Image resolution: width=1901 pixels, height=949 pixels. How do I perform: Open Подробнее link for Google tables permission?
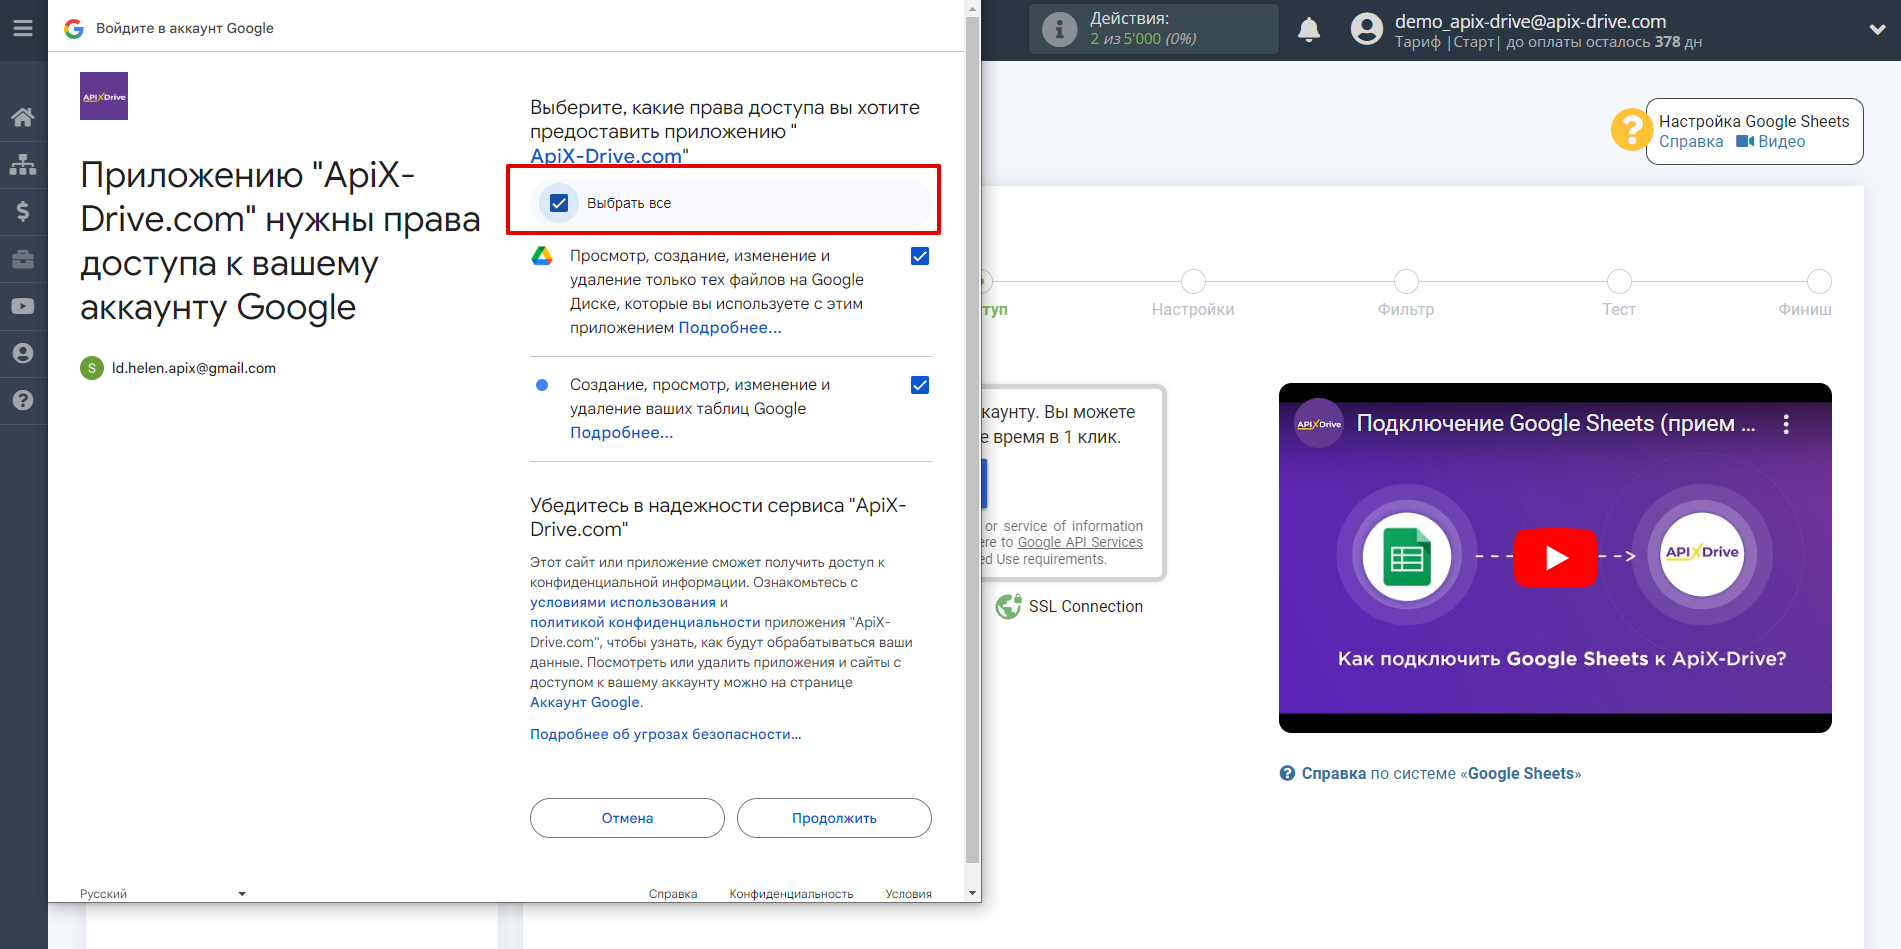tap(621, 433)
